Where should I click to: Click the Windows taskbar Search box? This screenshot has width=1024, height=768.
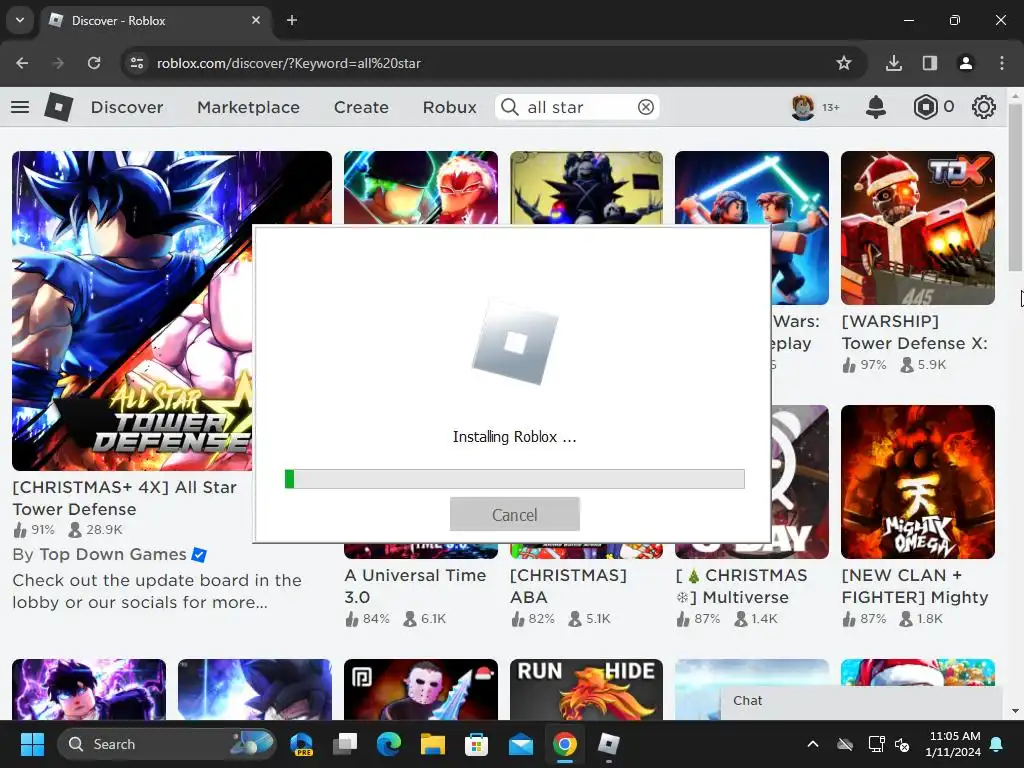(167, 744)
